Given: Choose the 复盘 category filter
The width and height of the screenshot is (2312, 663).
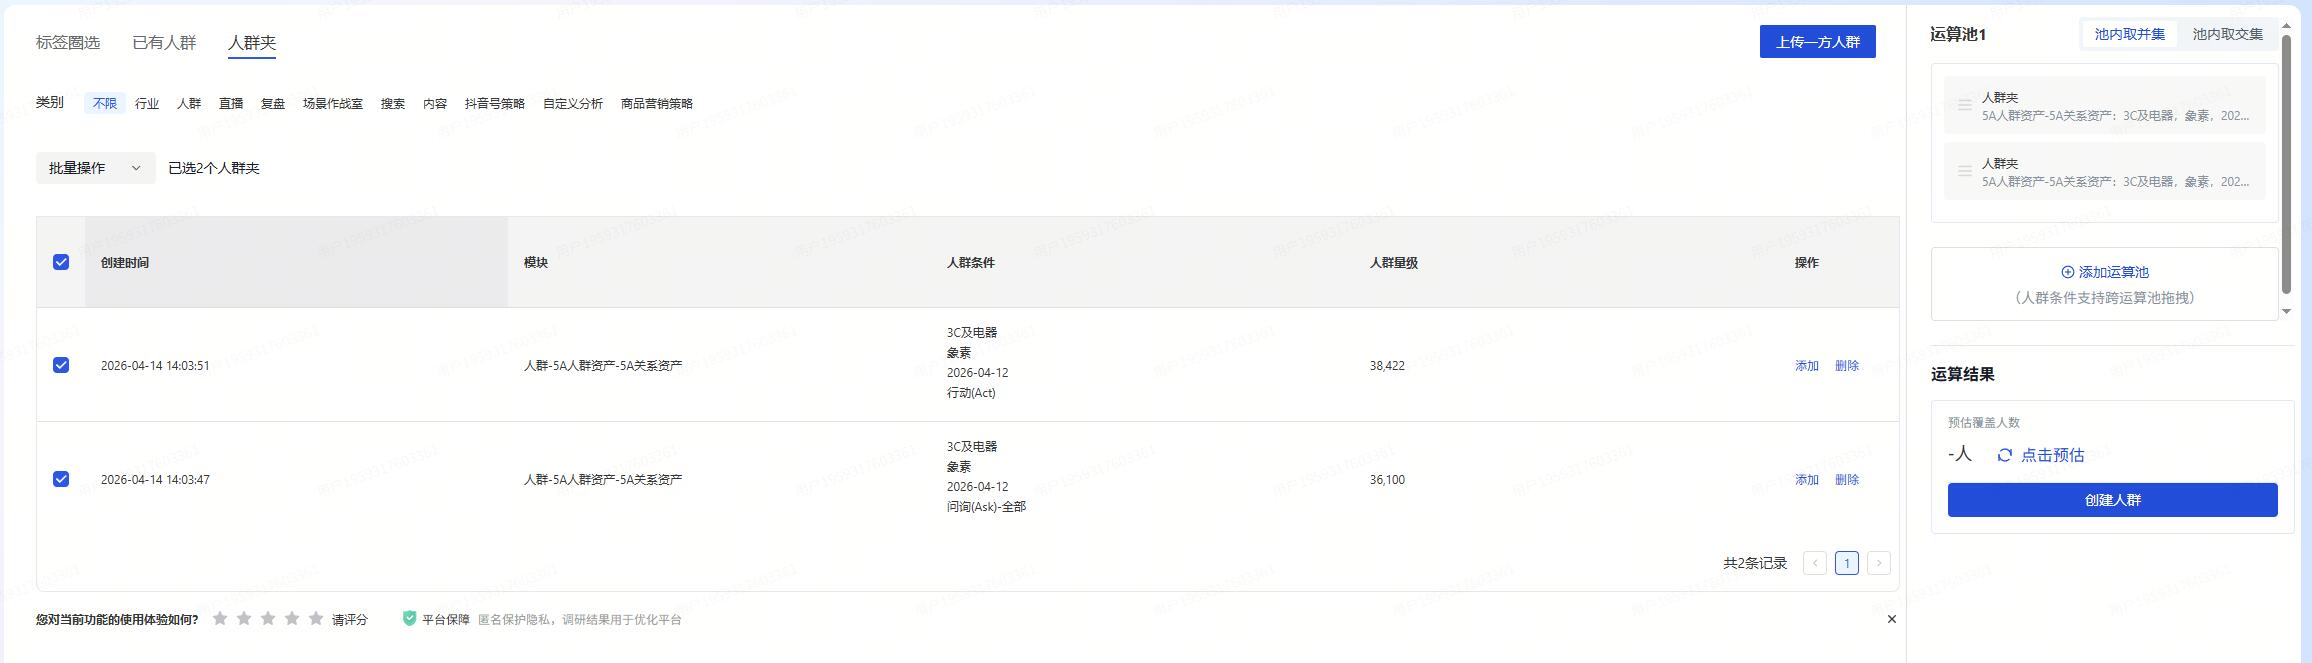Looking at the screenshot, I should pos(273,103).
